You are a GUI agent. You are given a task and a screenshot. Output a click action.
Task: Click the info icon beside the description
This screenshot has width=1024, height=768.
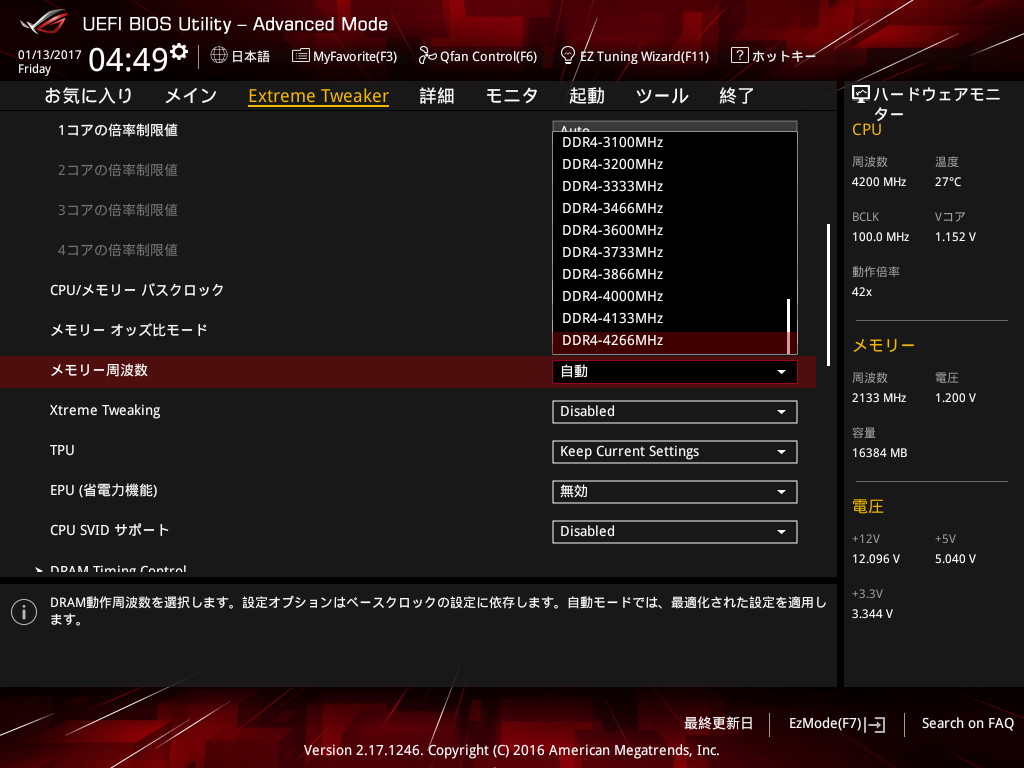pos(24,612)
